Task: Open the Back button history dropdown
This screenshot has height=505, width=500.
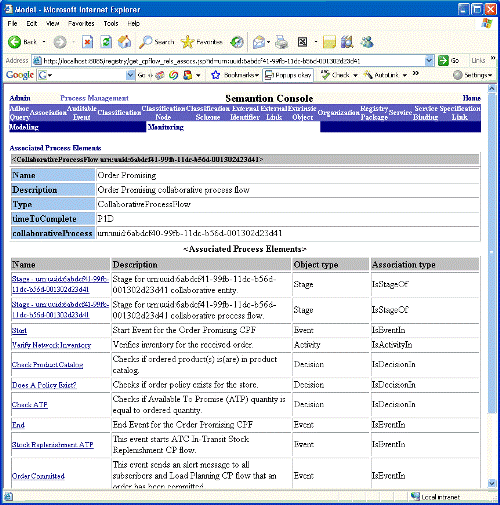Action: tap(44, 42)
